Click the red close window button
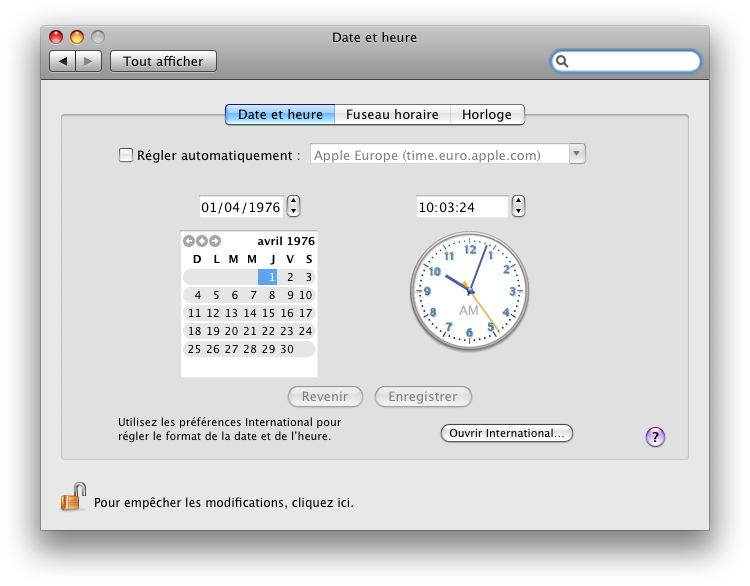 pyautogui.click(x=56, y=37)
